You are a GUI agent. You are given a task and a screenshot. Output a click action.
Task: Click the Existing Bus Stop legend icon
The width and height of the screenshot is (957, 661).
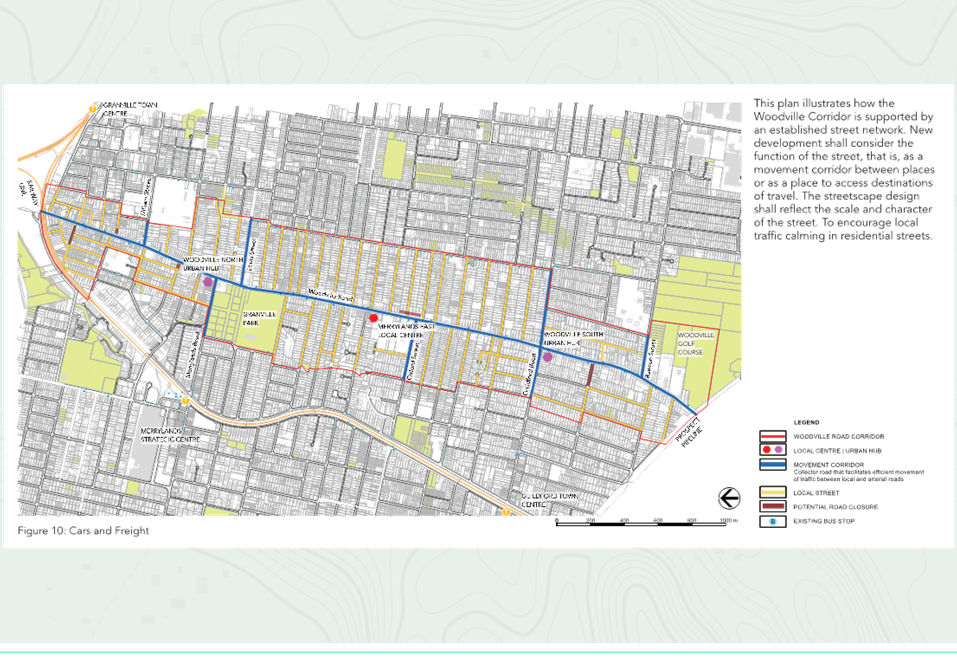click(772, 522)
